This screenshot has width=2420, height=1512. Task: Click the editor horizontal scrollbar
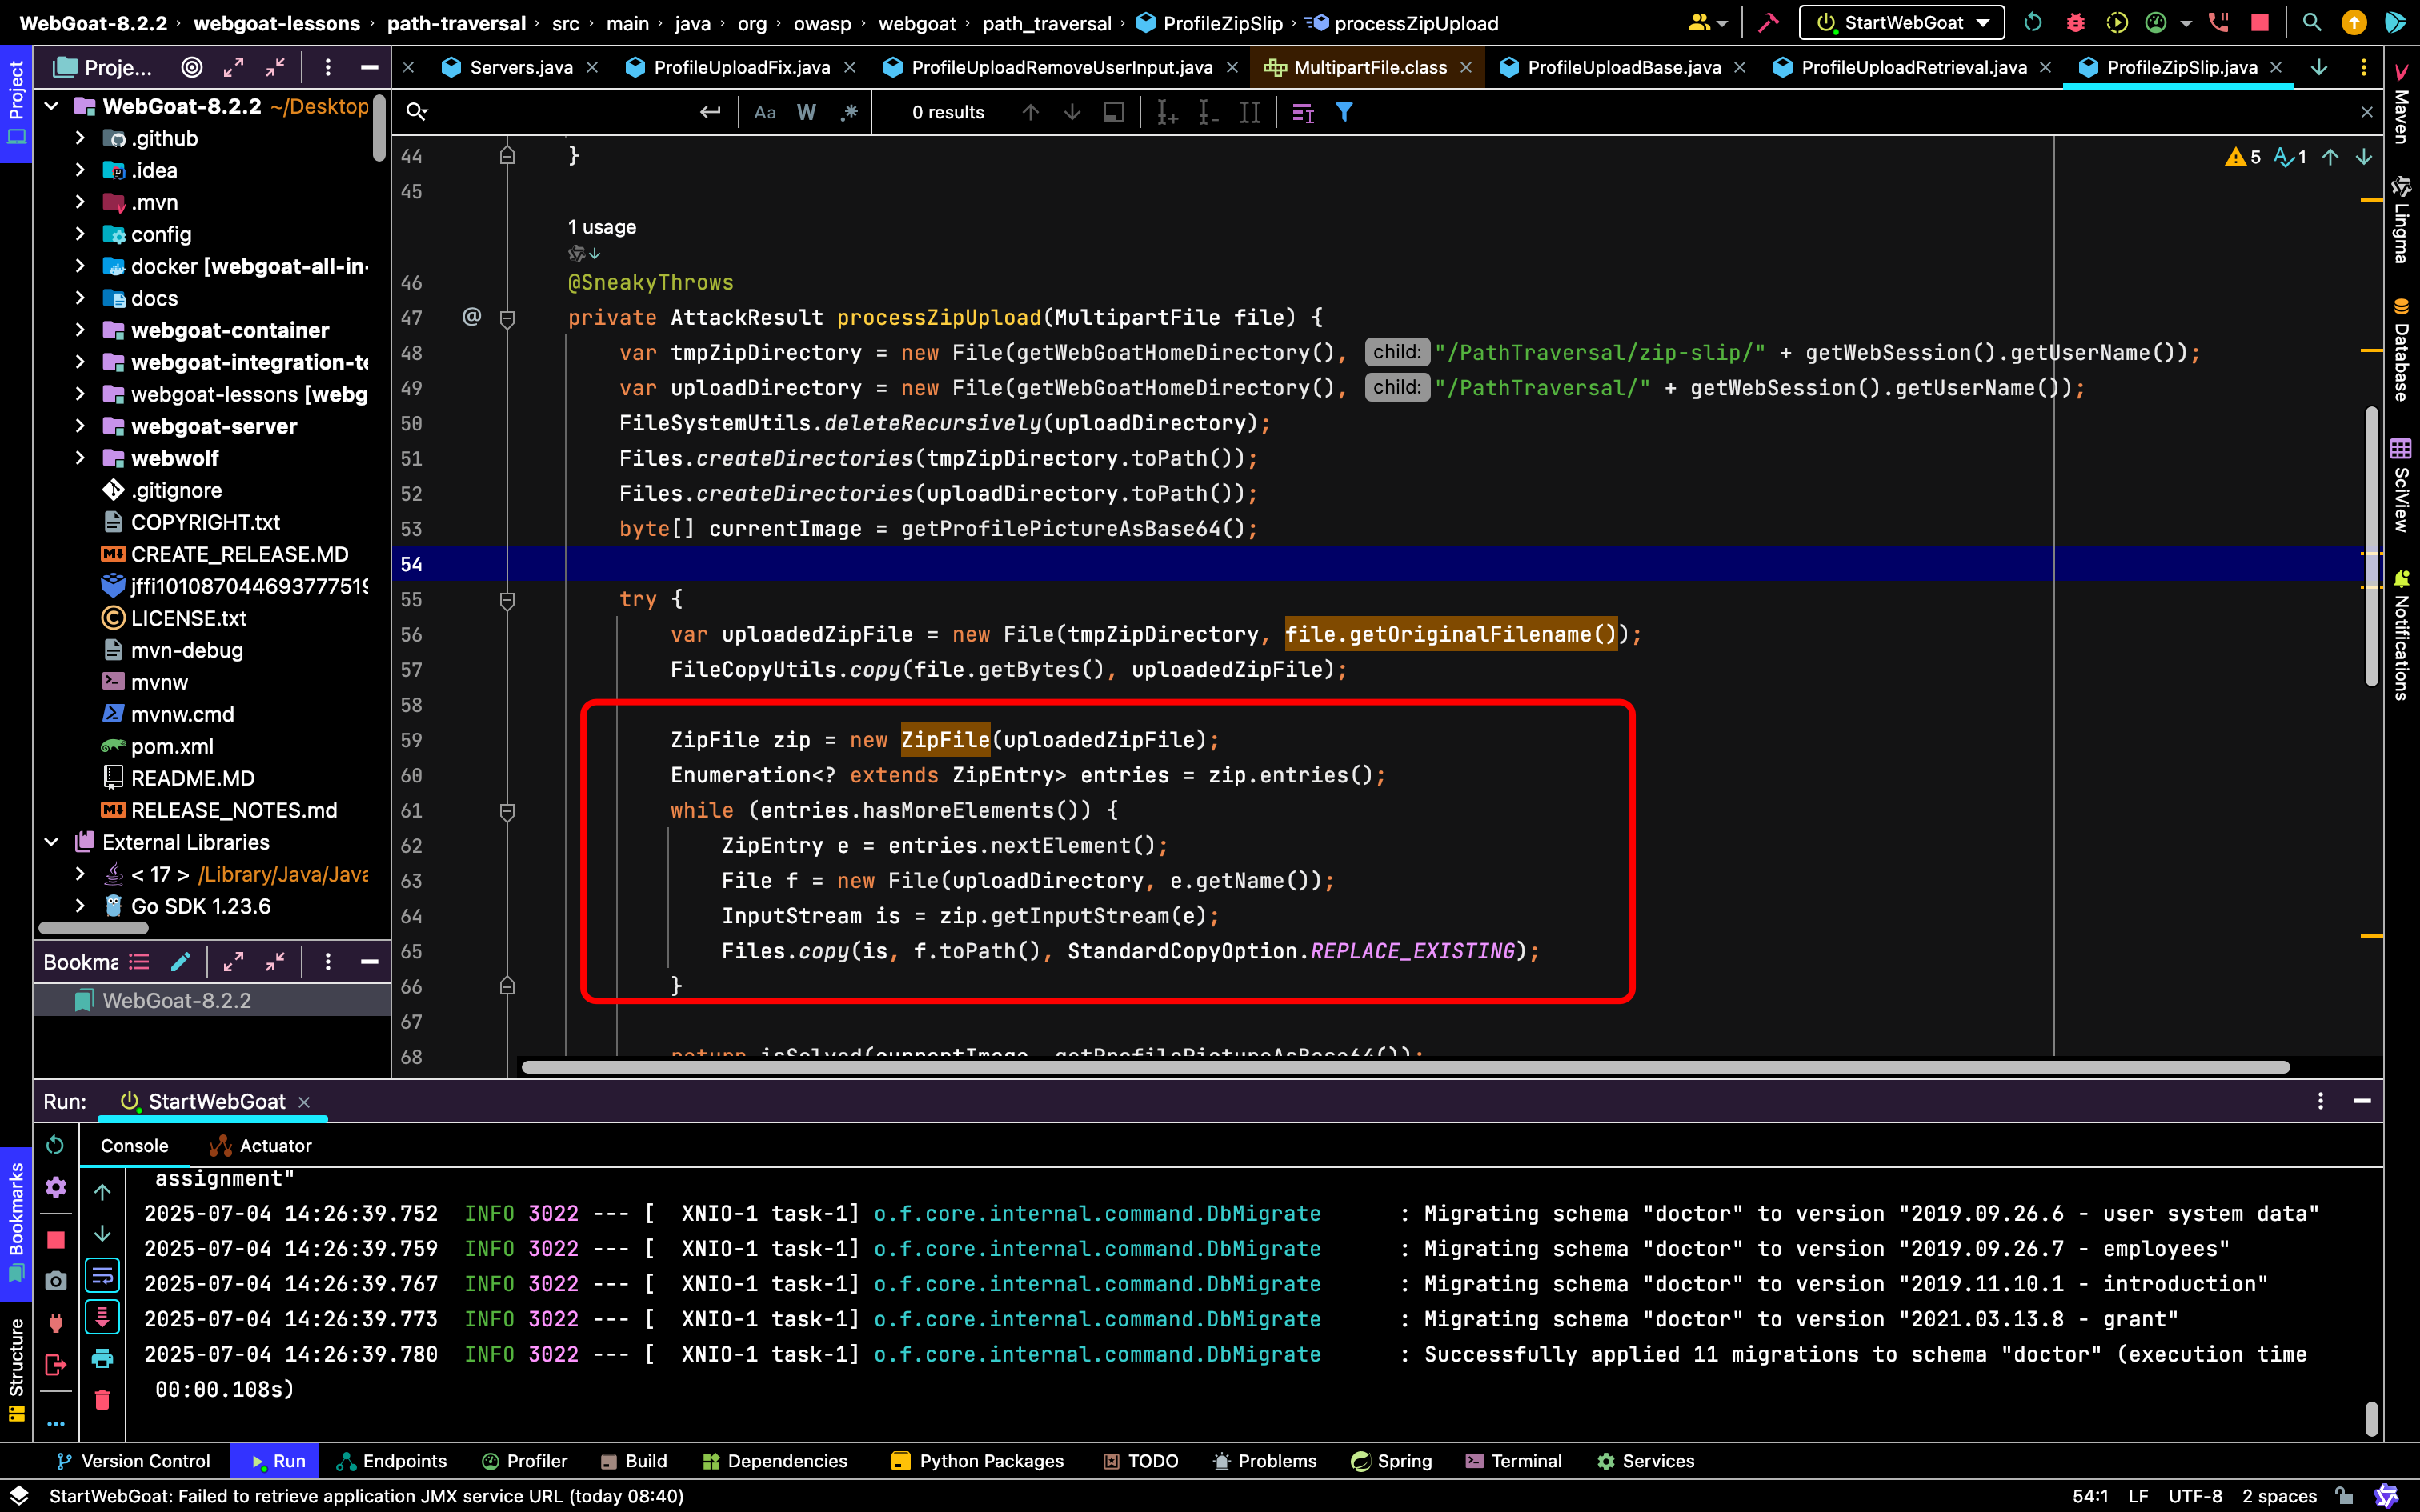tap(1405, 1067)
